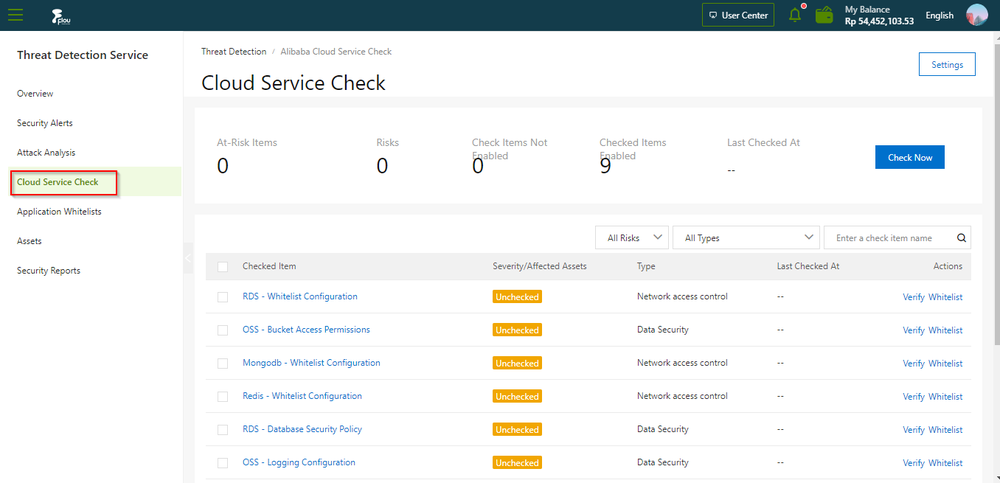Click the search magnifier icon in the check item field
Image resolution: width=1000 pixels, height=483 pixels.
click(x=961, y=238)
